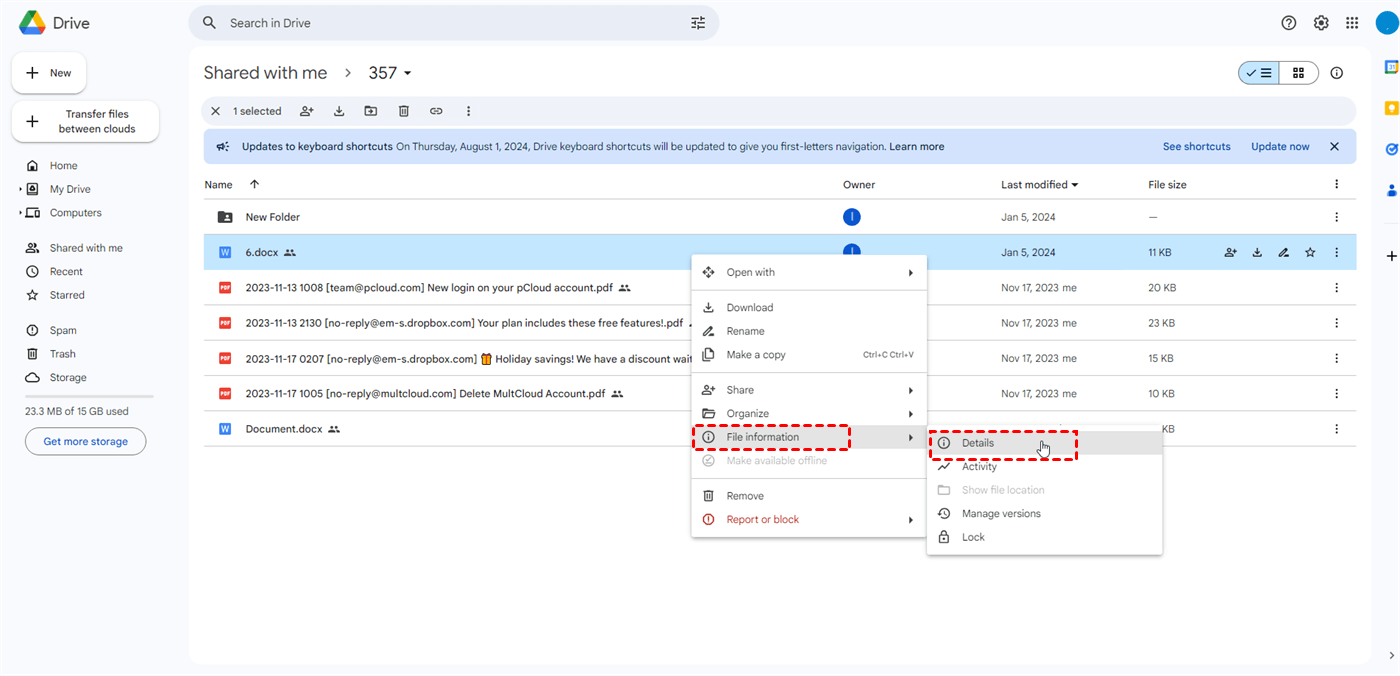Click the storage usage progress bar
This screenshot has height=676, width=1400.
click(x=89, y=396)
